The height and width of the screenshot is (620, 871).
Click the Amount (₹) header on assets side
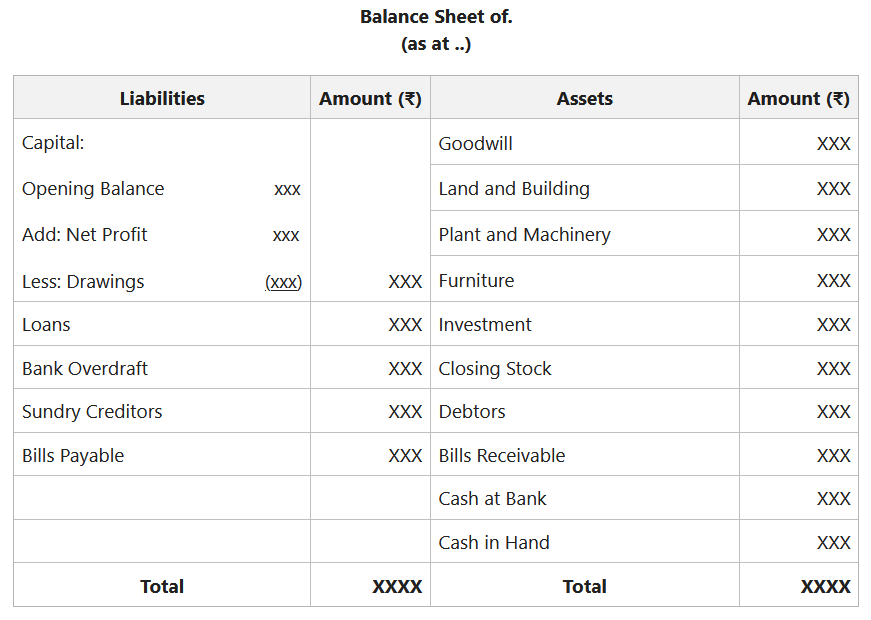[x=797, y=98]
